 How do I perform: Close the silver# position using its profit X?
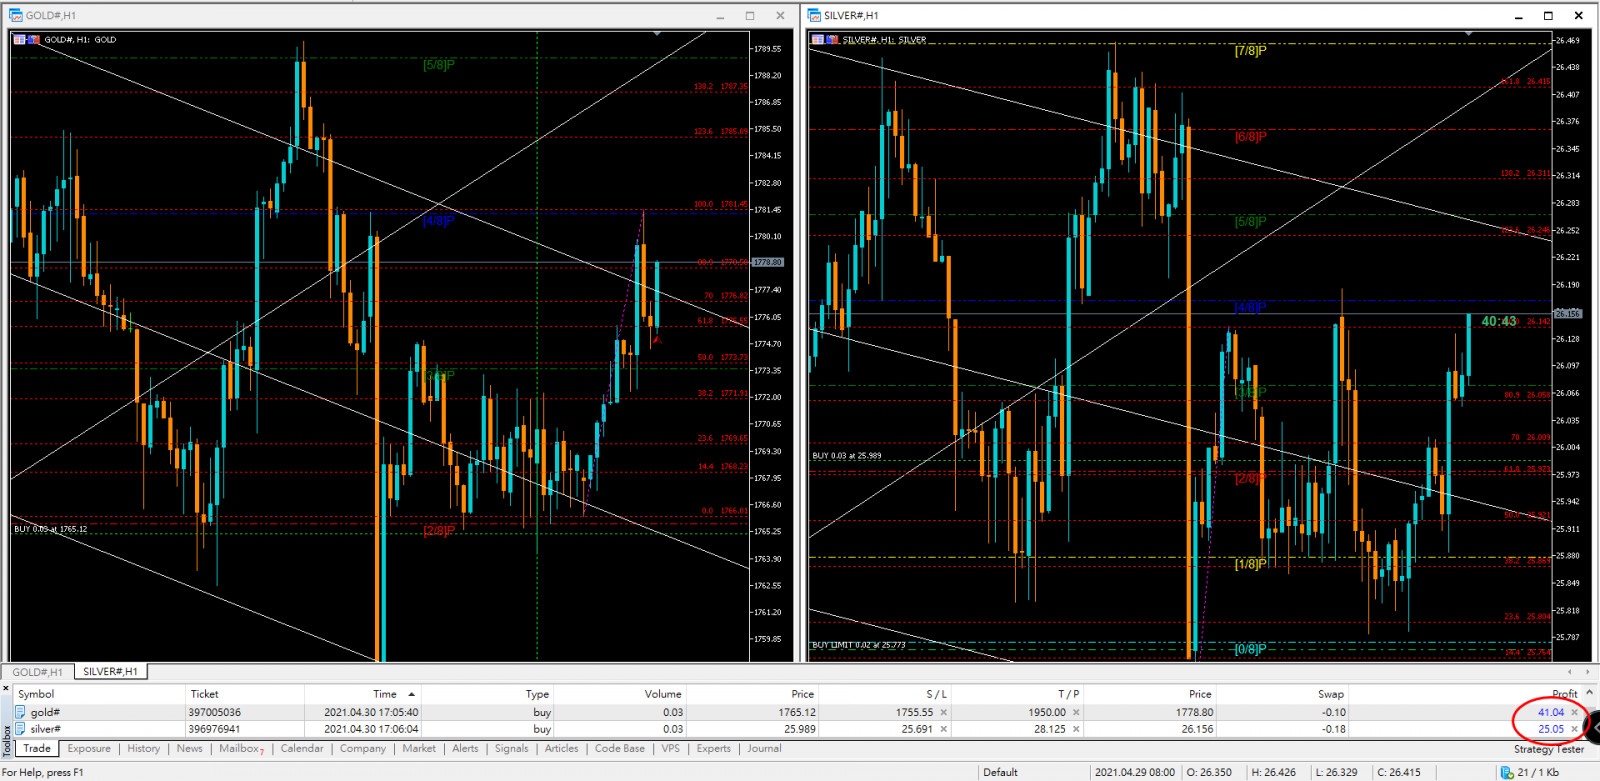[1574, 729]
